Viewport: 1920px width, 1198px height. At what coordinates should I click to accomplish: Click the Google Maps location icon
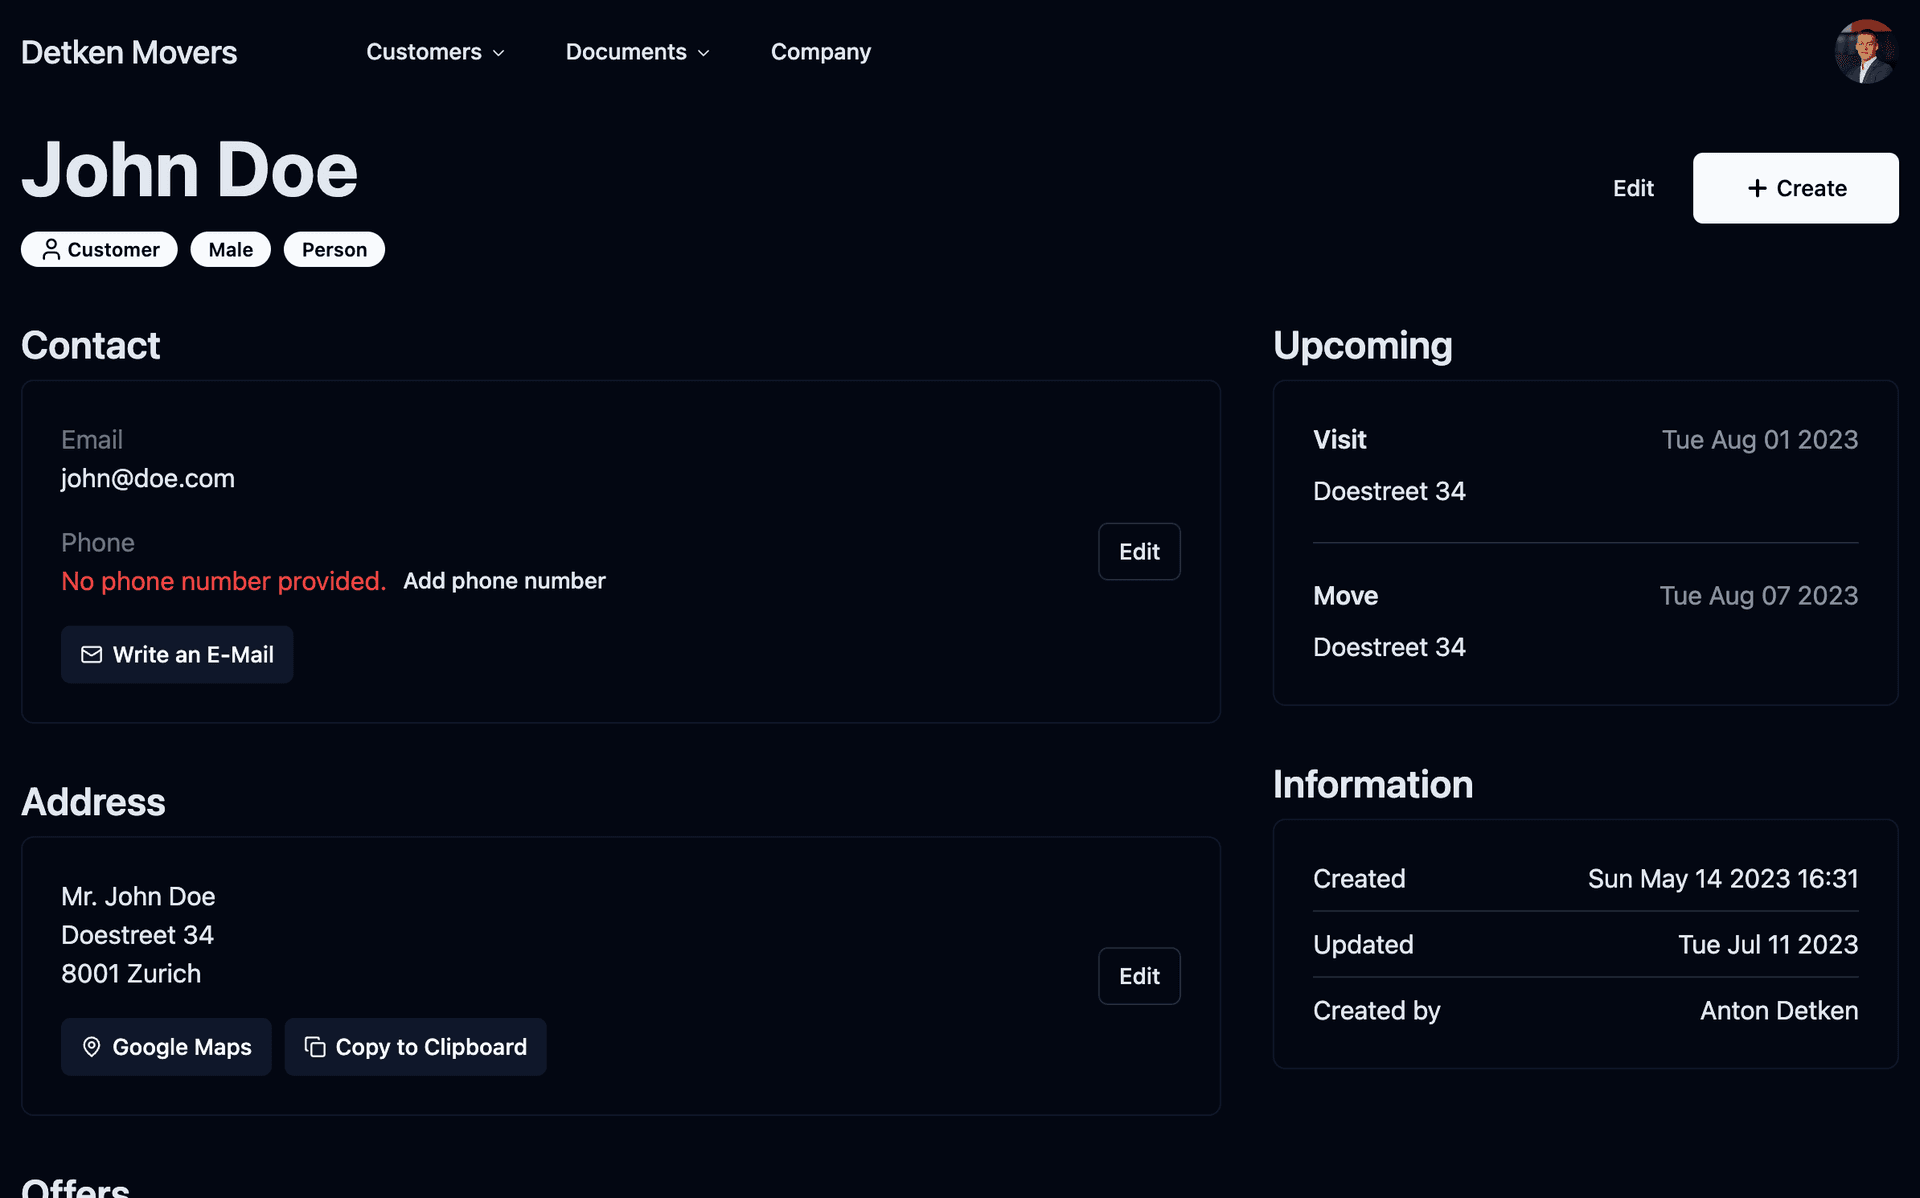tap(92, 1046)
